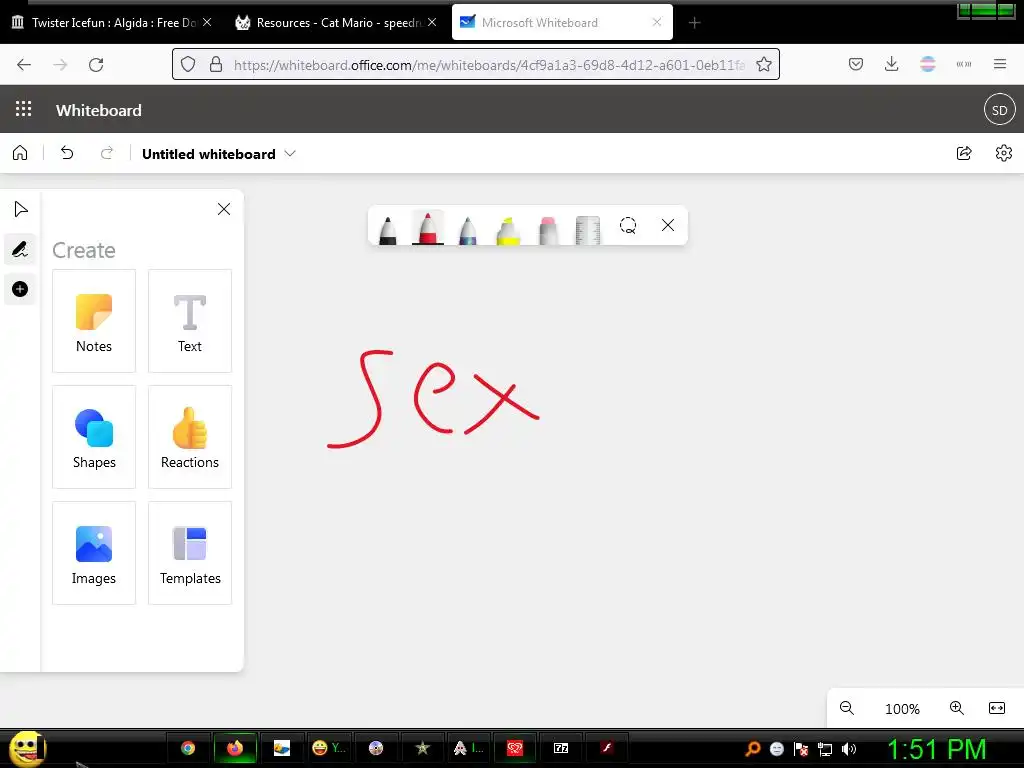The image size is (1024, 768).
Task: Open the smiley Start button
Action: point(27,748)
